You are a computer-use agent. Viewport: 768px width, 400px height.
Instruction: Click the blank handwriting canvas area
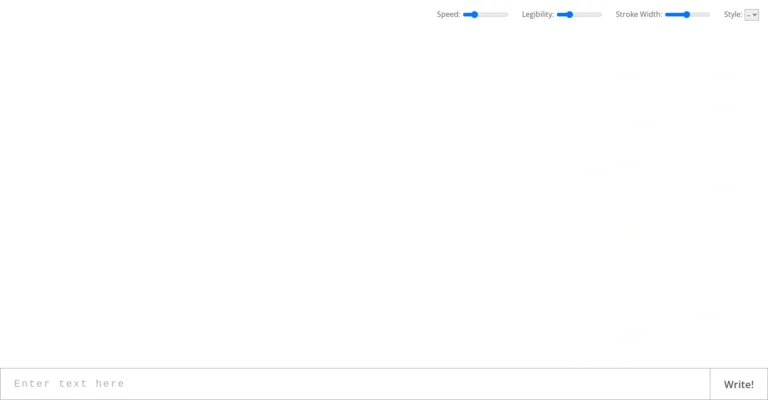300,200
